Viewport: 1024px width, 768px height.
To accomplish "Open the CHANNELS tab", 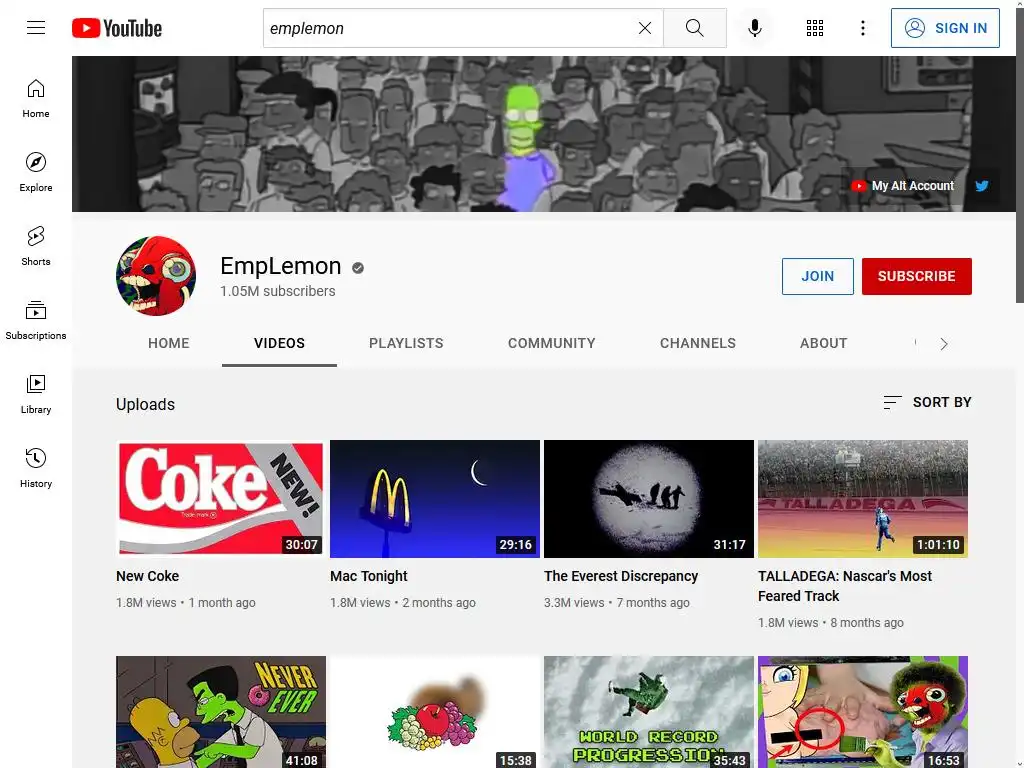I will [x=697, y=344].
